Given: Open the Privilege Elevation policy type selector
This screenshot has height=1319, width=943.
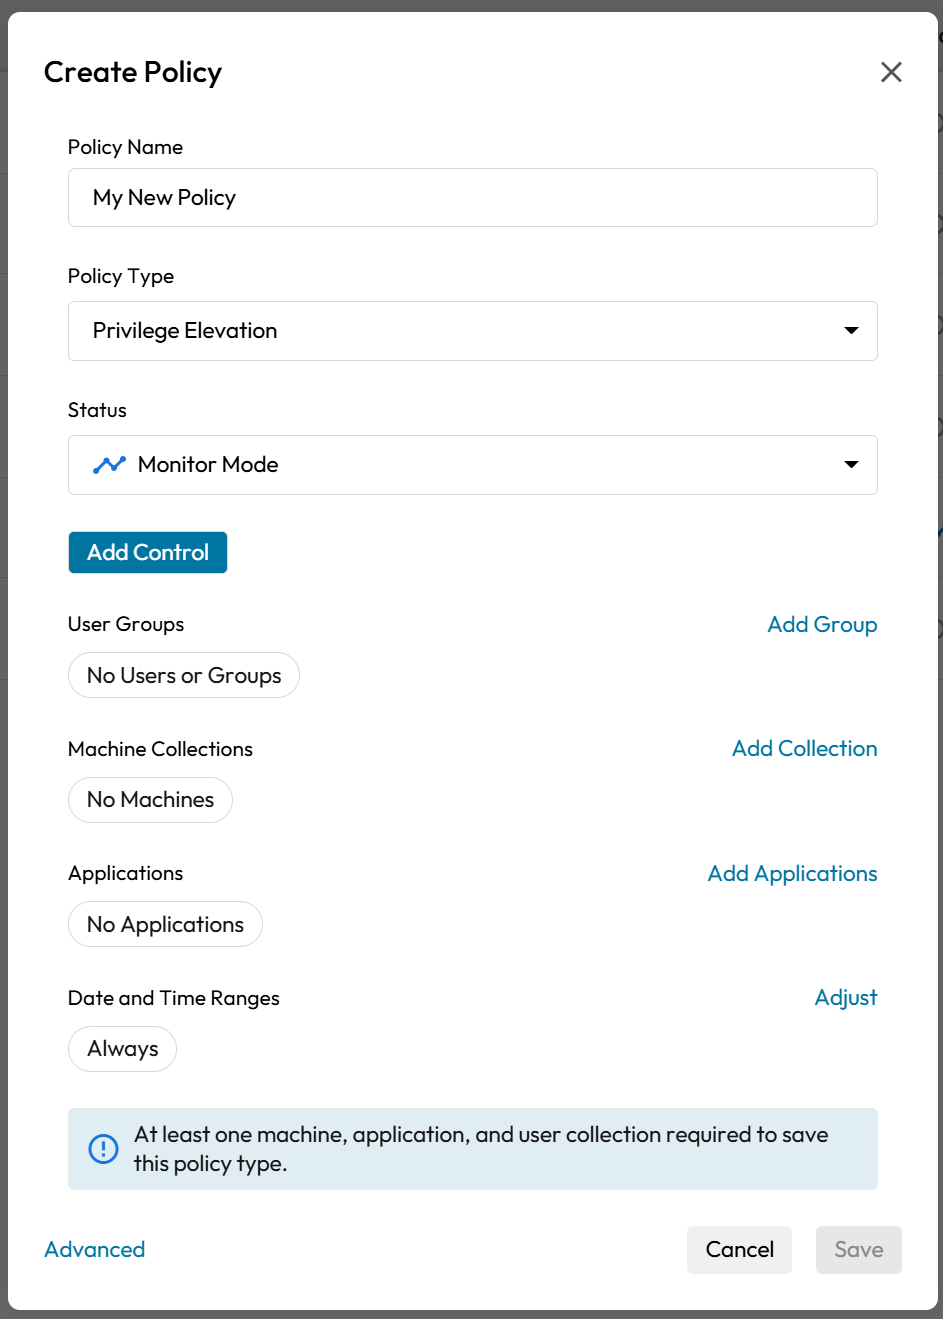Looking at the screenshot, I should pyautogui.click(x=472, y=331).
